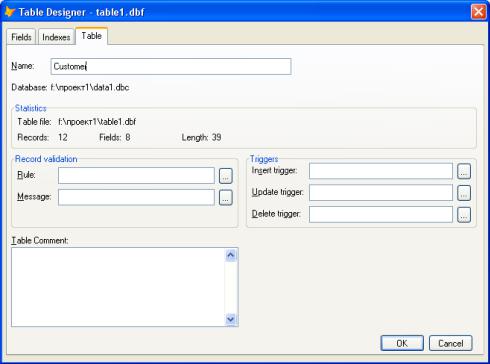Viewport: 490px width, 364px height.
Task: Click Table Comment scroll up arrow
Action: pos(231,255)
